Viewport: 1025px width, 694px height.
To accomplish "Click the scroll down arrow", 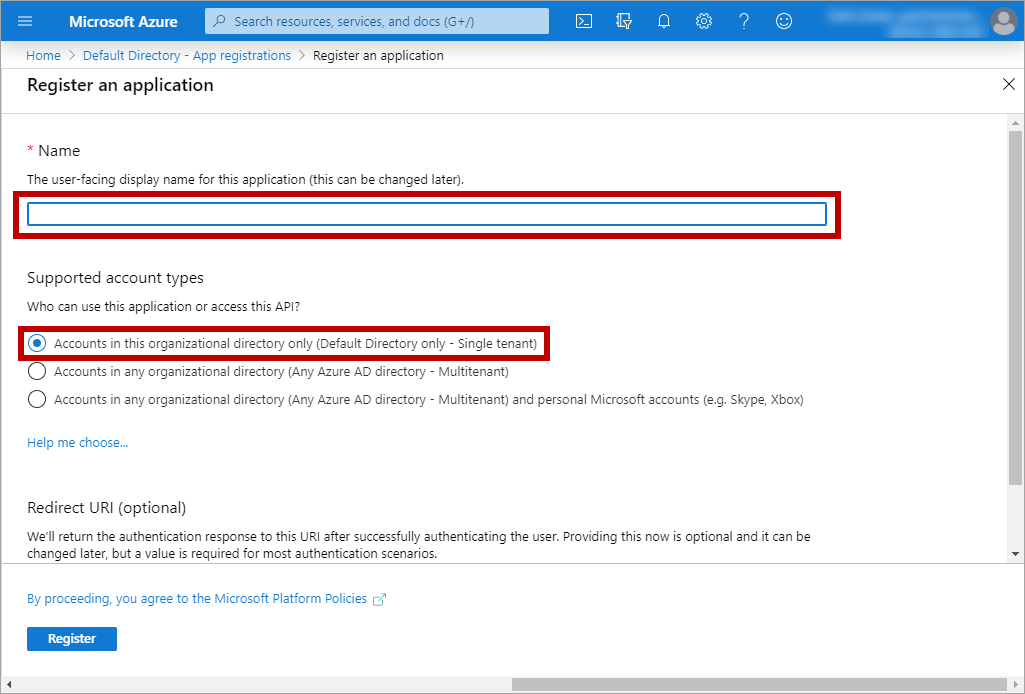I will [1015, 554].
